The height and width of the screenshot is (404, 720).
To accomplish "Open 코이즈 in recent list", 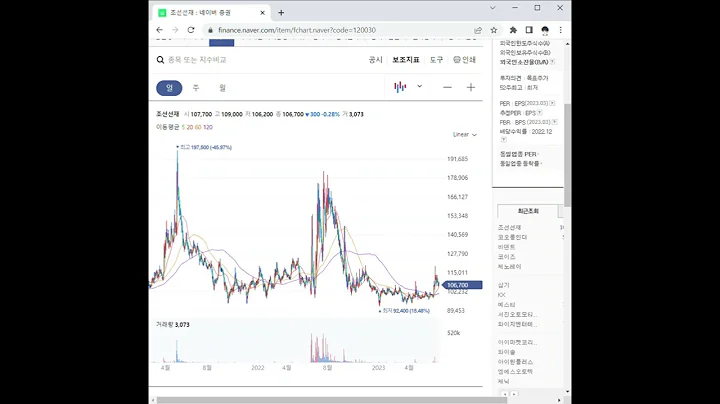I will (506, 257).
